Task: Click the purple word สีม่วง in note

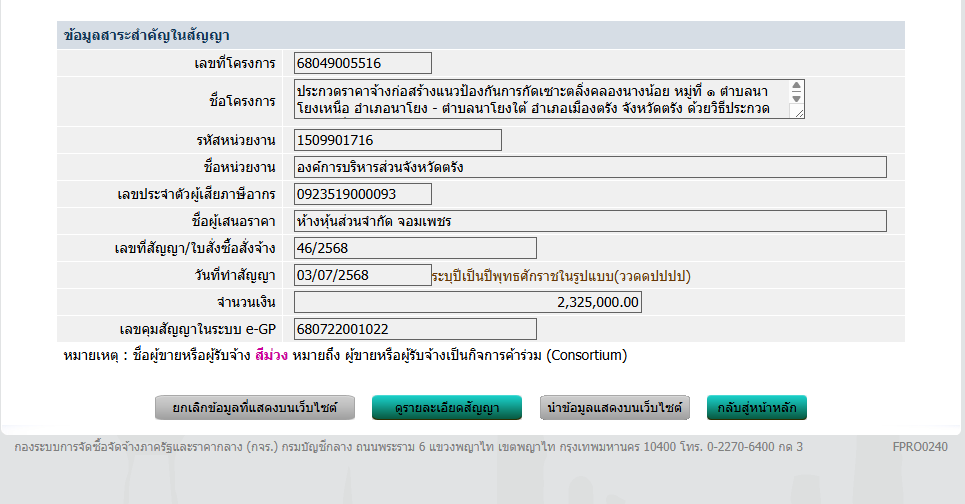Action: pos(271,355)
